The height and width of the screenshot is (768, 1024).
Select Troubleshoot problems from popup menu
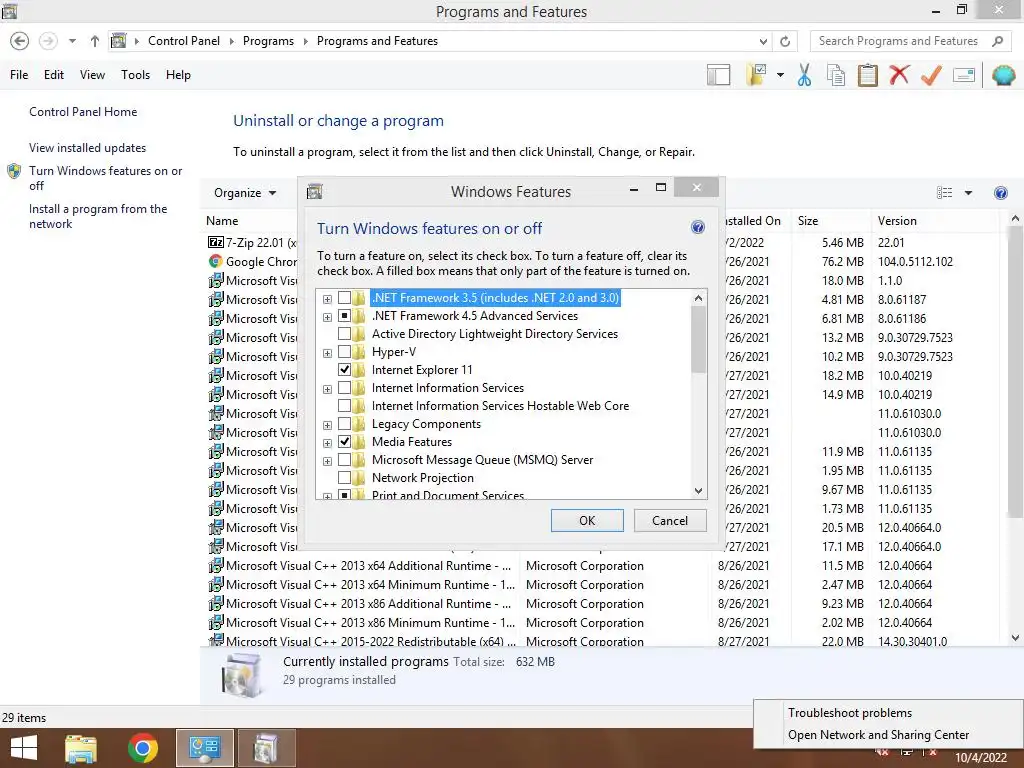coord(850,712)
